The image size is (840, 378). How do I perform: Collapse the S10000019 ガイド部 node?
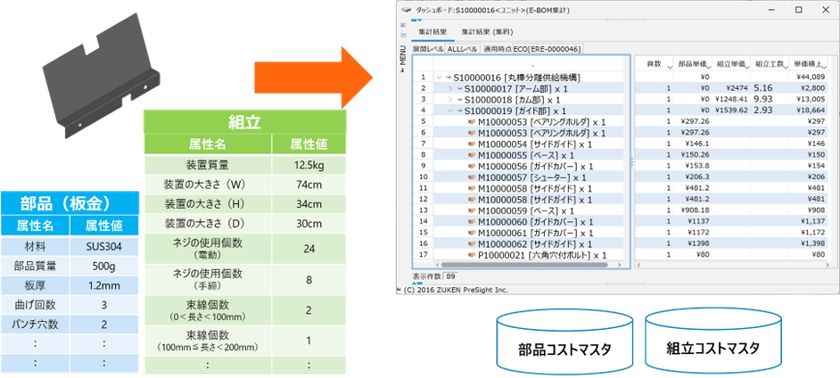click(x=450, y=111)
